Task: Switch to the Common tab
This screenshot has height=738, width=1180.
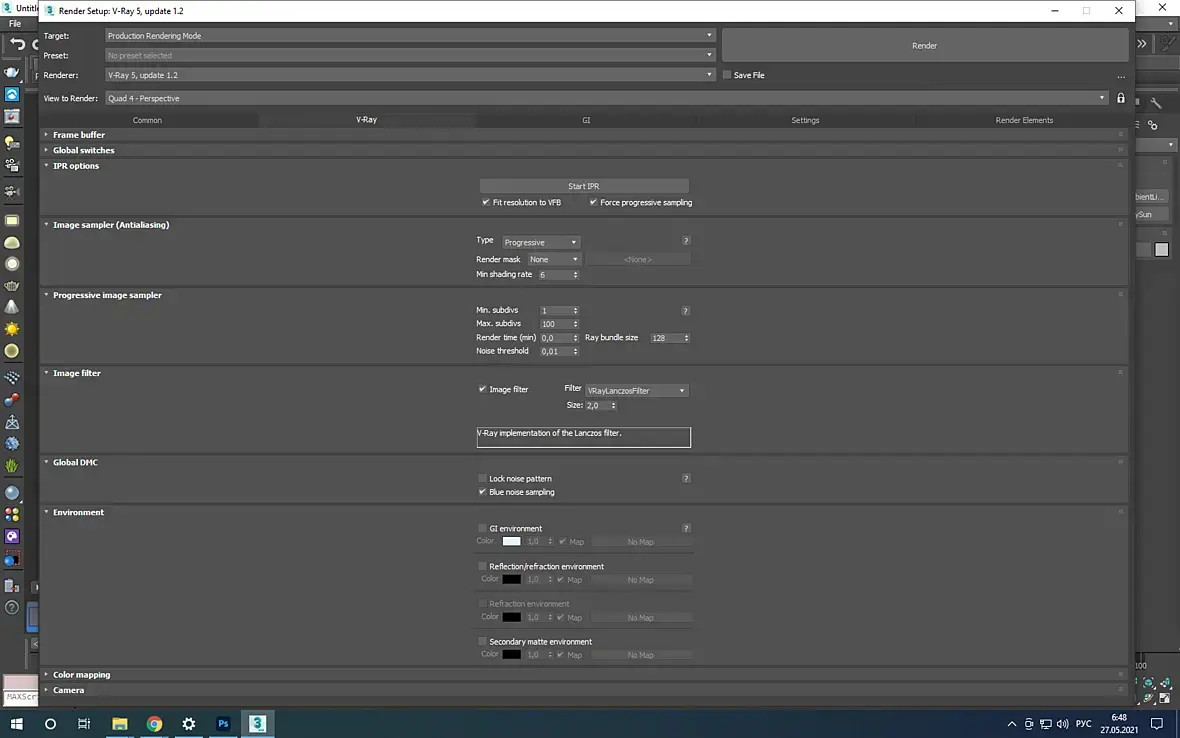Action: point(148,120)
